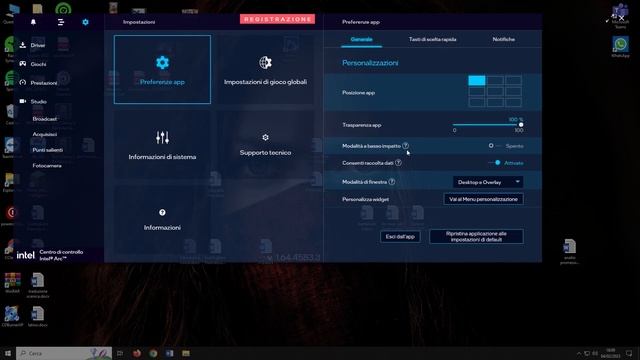Select the bottom-right app position cell
Screen dimensions: 640x360
click(513, 102)
